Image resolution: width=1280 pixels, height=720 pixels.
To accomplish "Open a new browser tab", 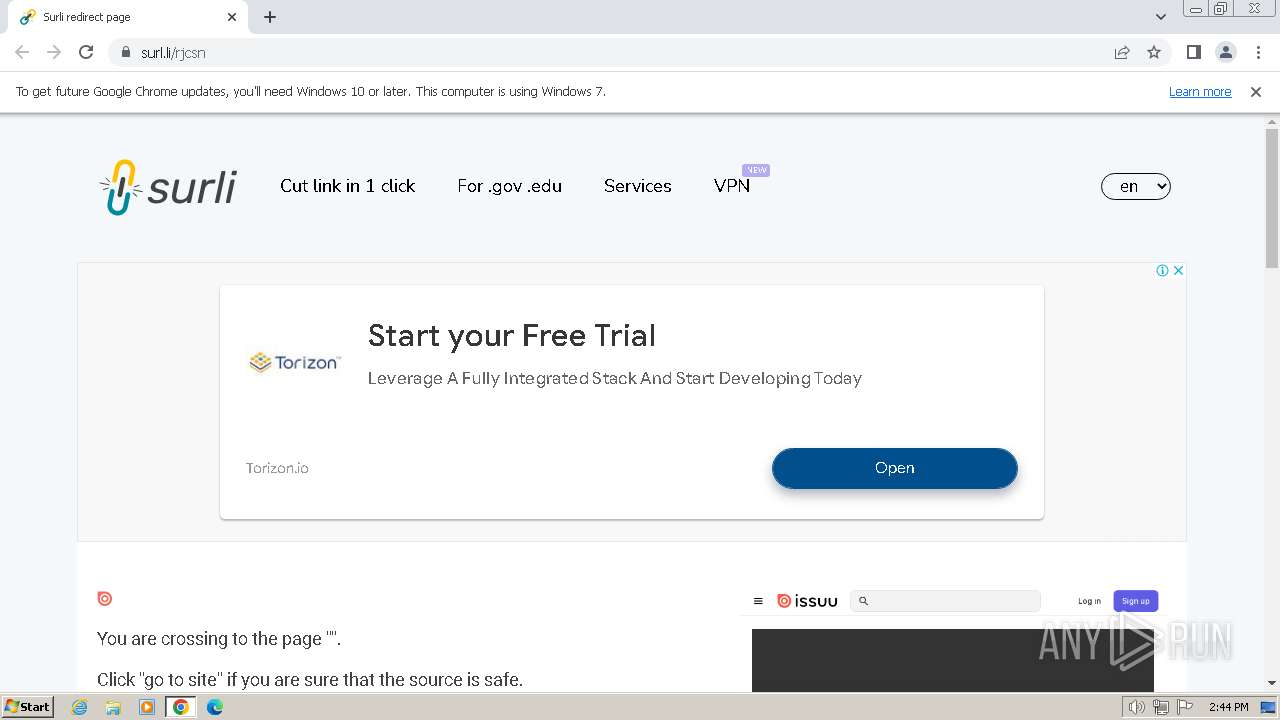I will pos(270,17).
